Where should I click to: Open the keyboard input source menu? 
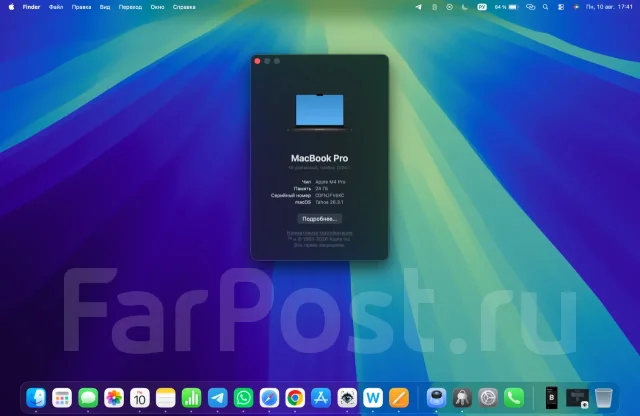point(482,7)
